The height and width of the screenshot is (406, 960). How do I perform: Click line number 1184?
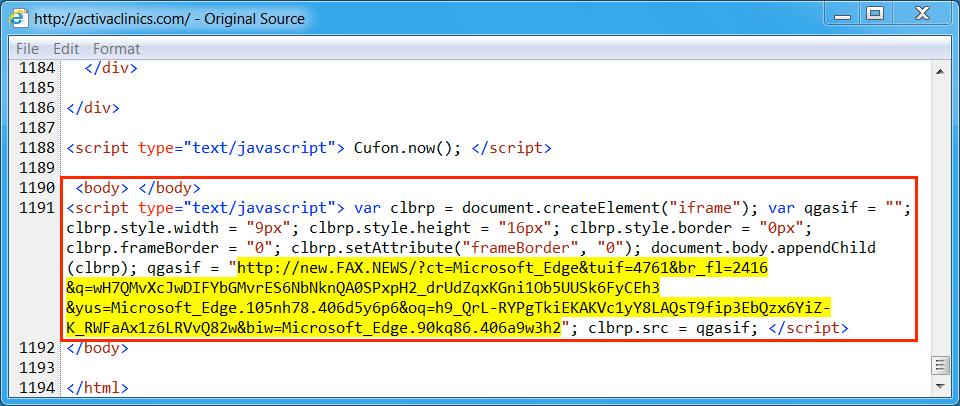pos(36,67)
